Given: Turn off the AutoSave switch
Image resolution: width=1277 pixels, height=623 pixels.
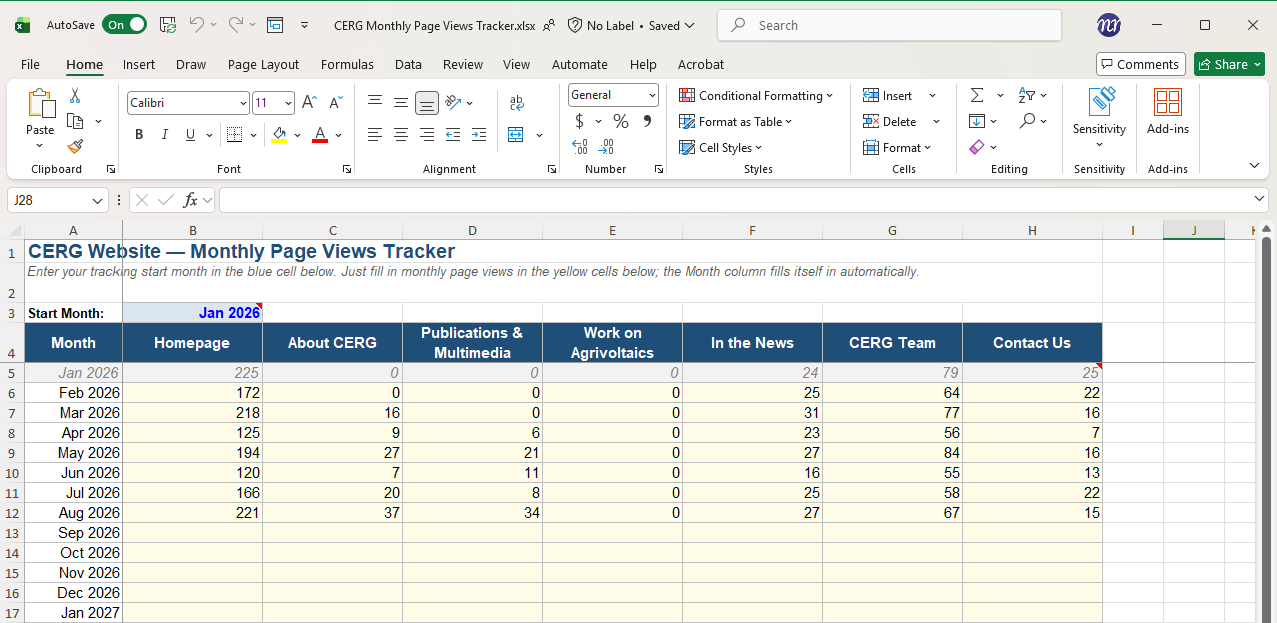Looking at the screenshot, I should point(124,25).
